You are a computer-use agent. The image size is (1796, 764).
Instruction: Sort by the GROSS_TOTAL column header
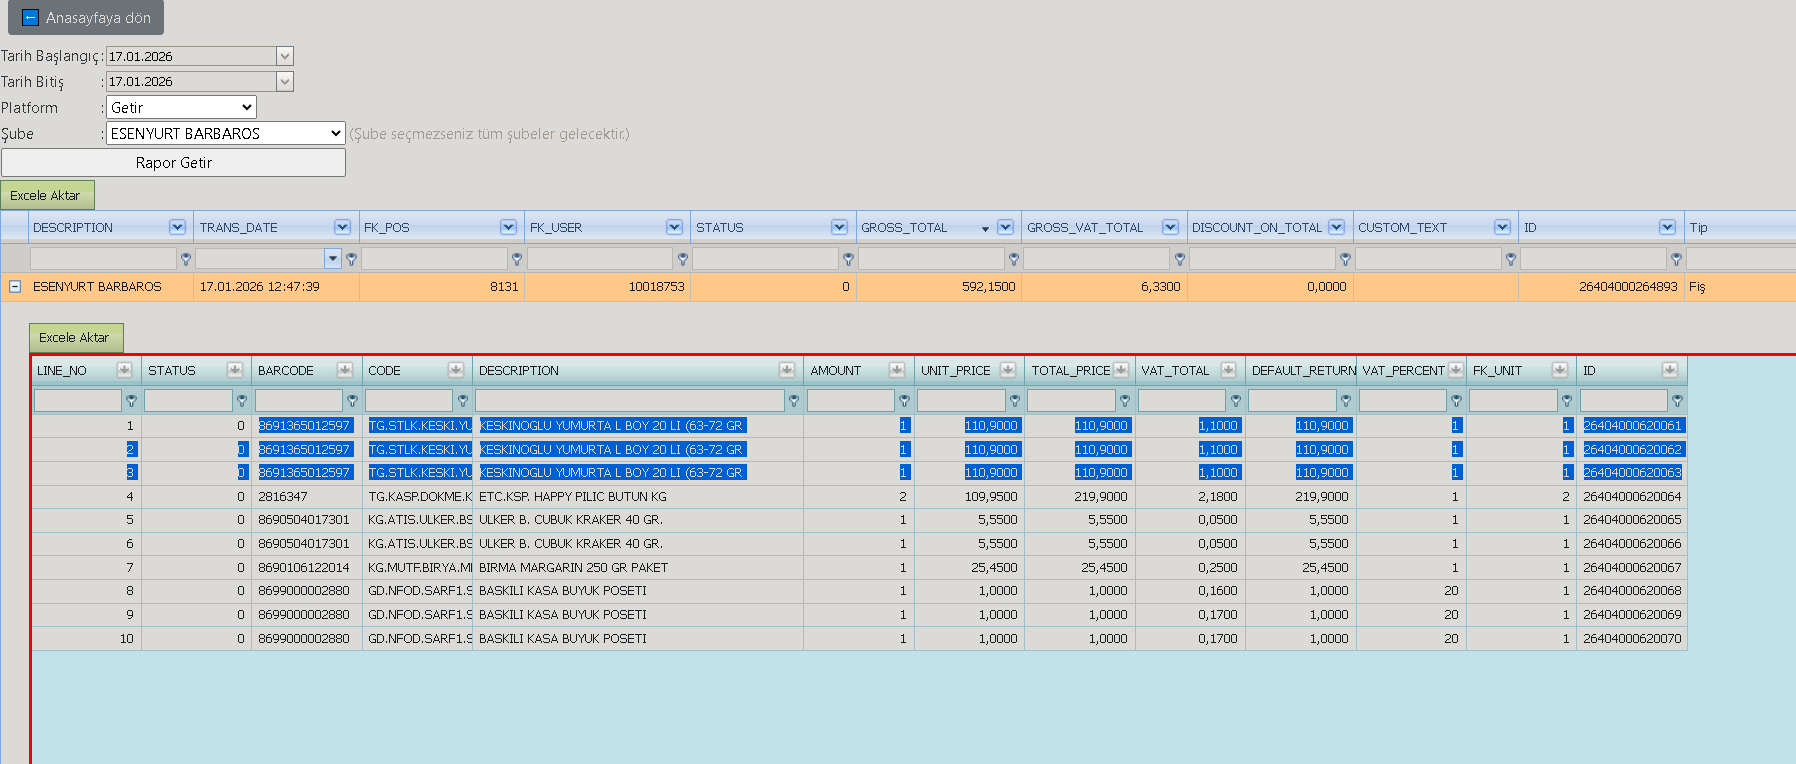point(904,227)
